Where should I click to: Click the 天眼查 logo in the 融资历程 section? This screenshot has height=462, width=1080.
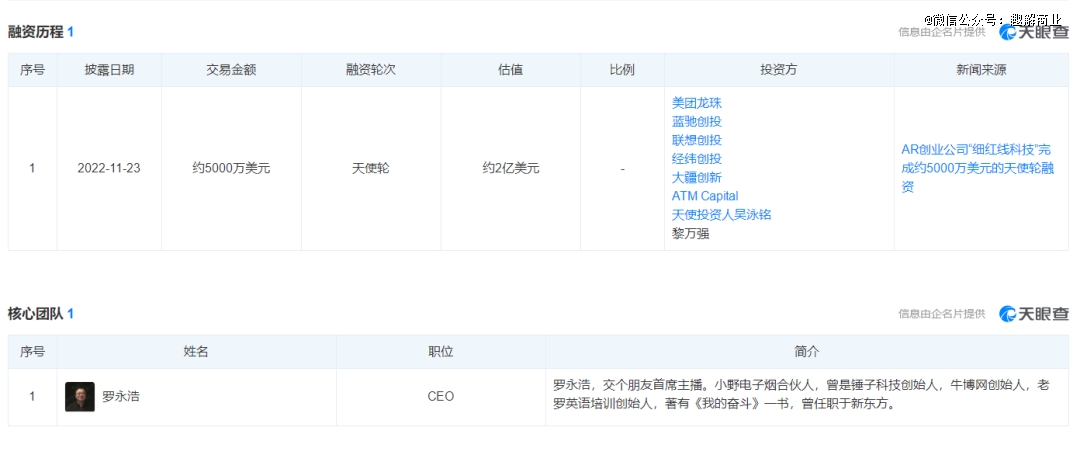[x=1034, y=31]
